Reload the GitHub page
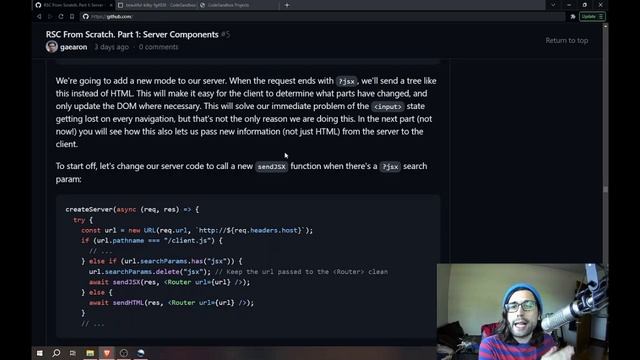Screen dimensions: 640x360 (x=61, y=17)
